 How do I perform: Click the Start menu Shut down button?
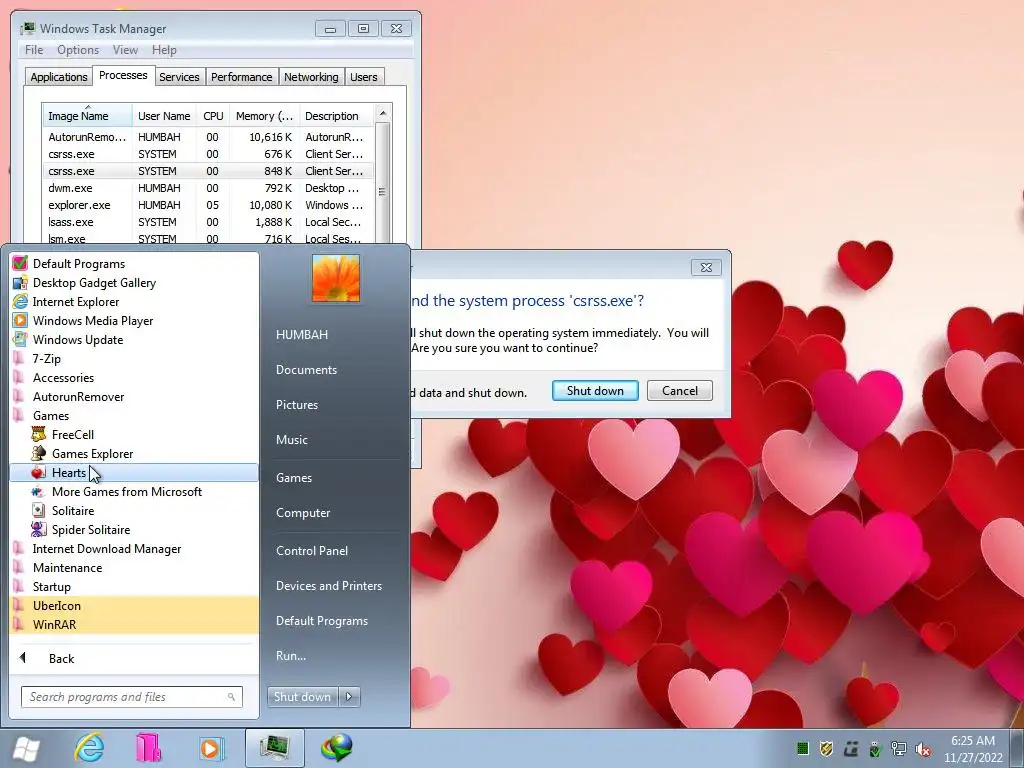click(302, 697)
